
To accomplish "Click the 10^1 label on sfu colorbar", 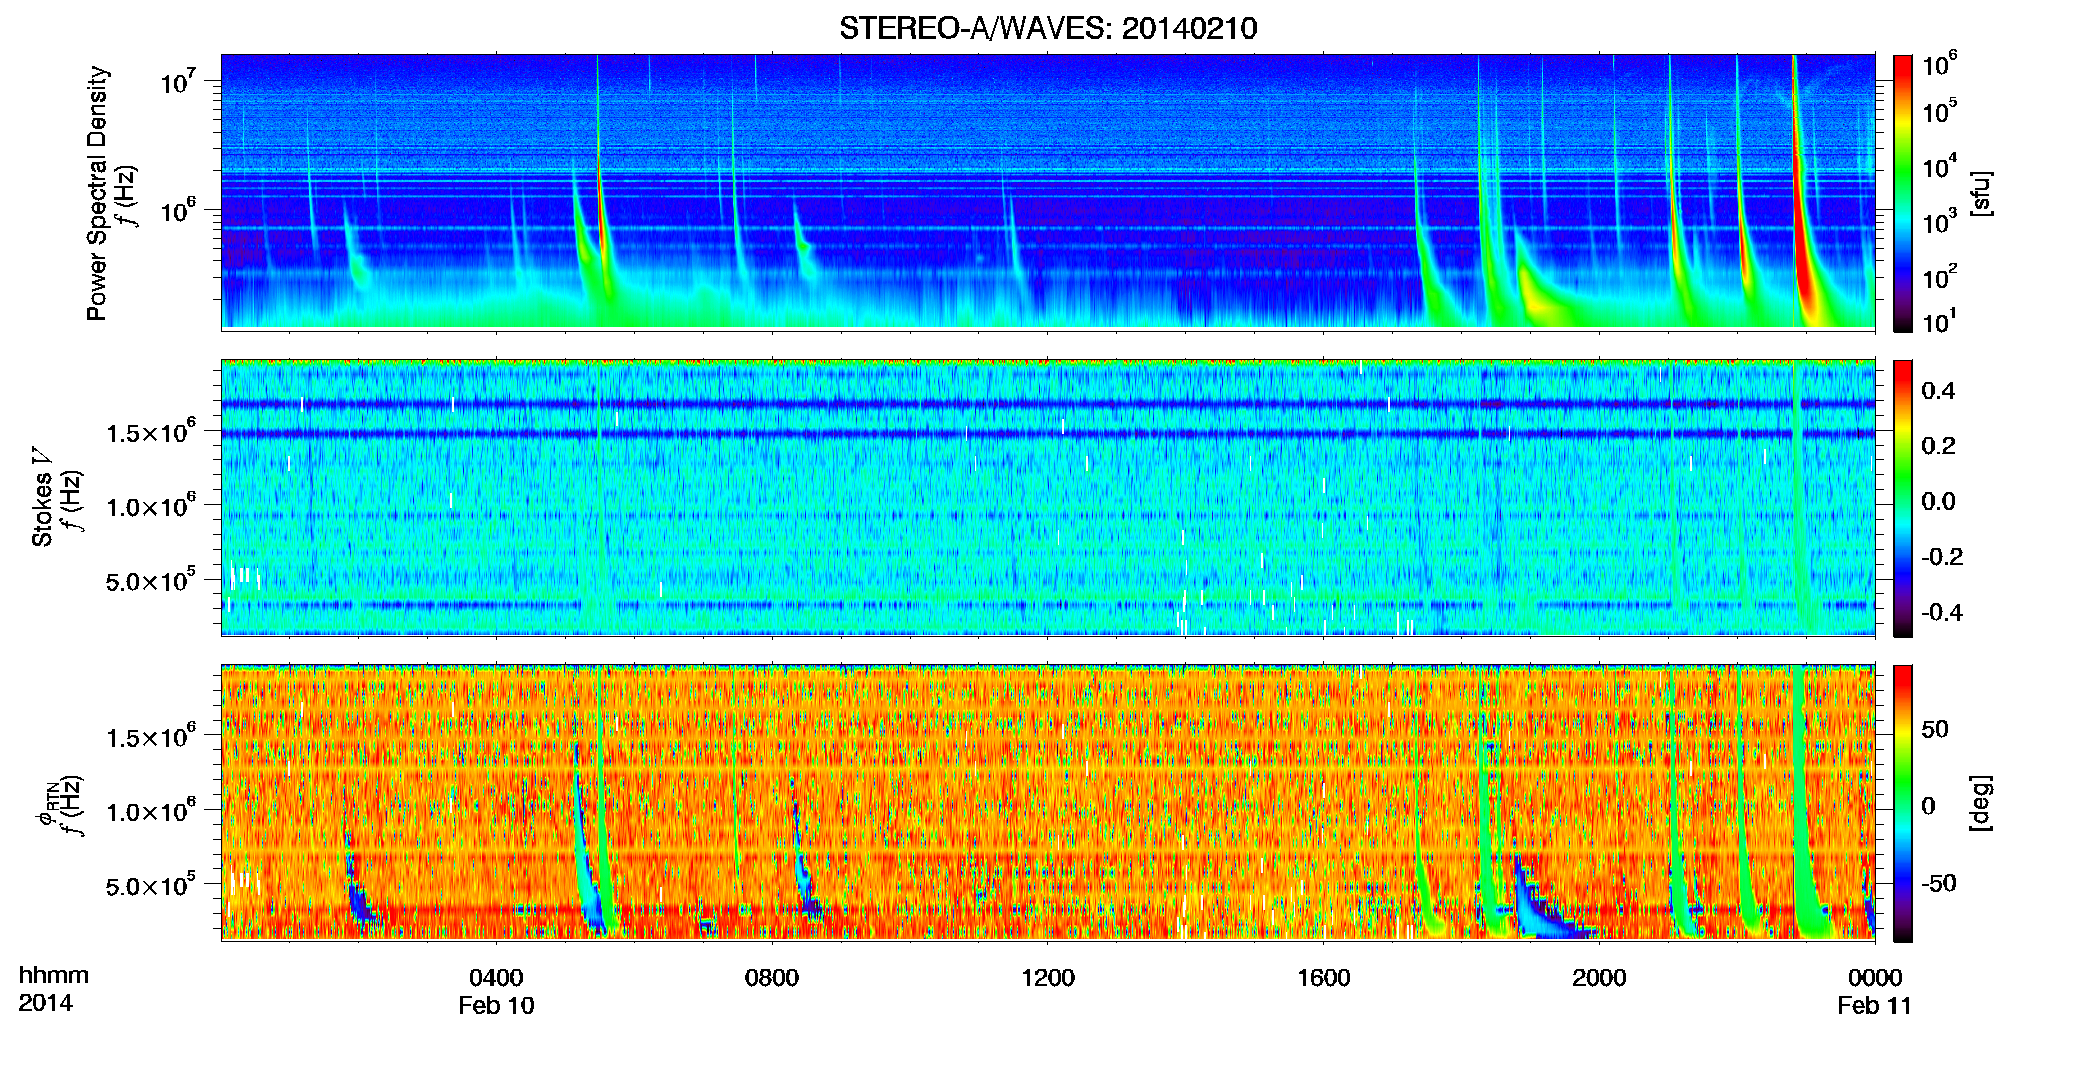I will [x=1939, y=321].
